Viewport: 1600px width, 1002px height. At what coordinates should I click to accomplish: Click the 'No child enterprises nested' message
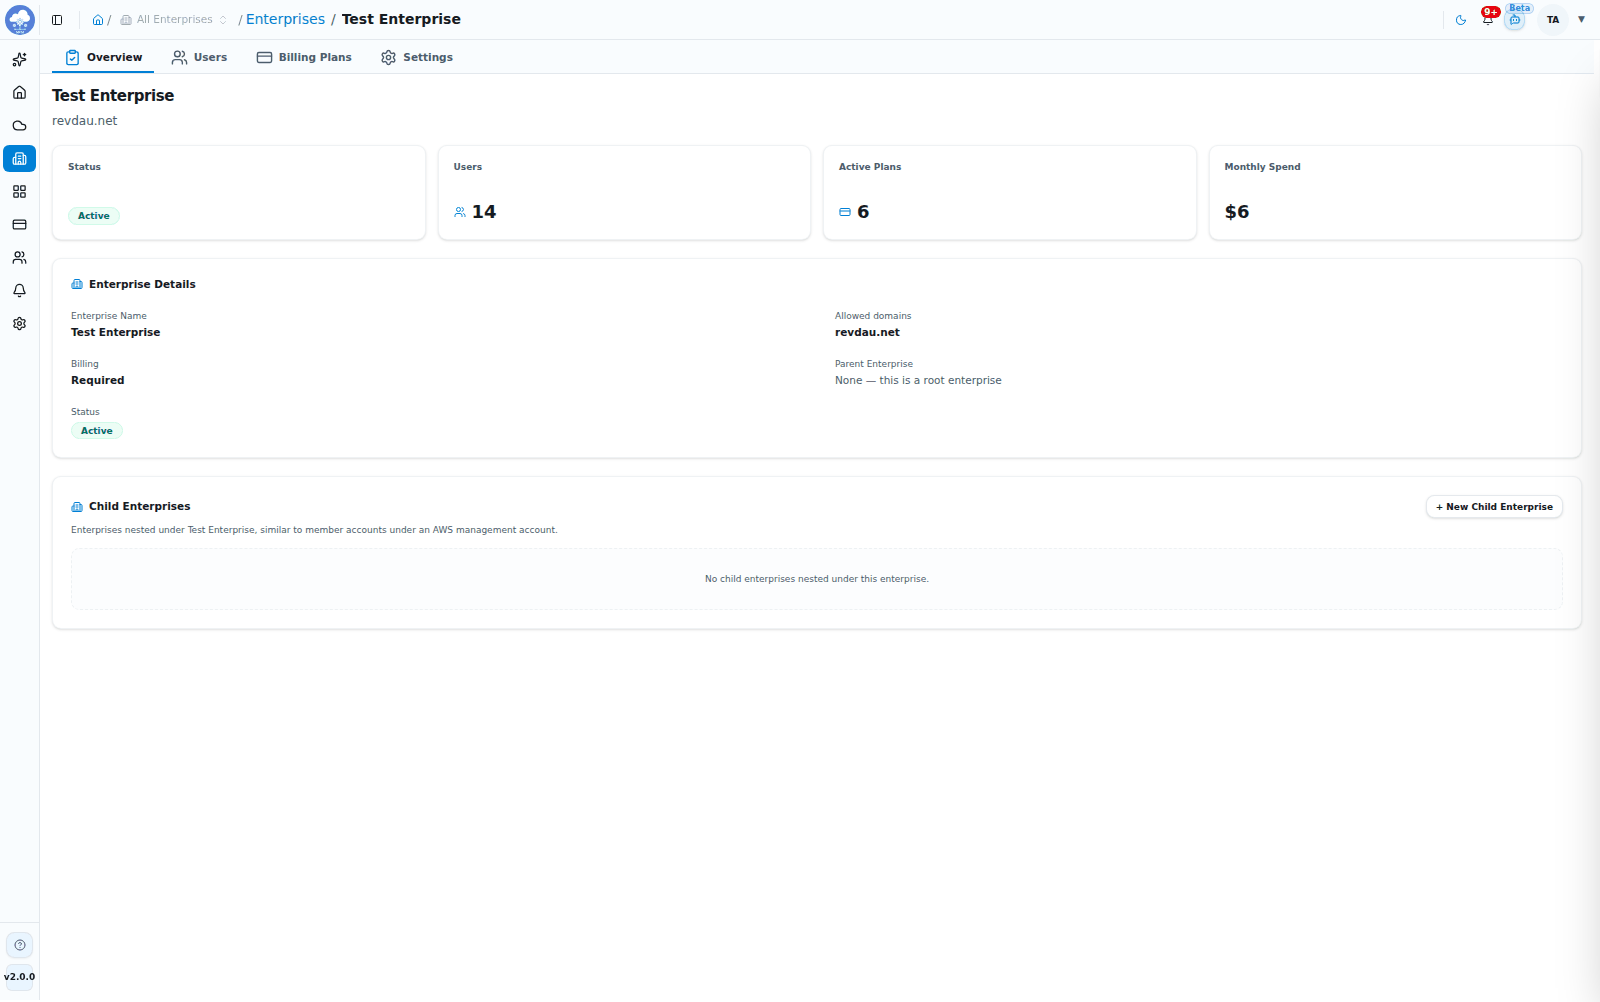(x=817, y=579)
